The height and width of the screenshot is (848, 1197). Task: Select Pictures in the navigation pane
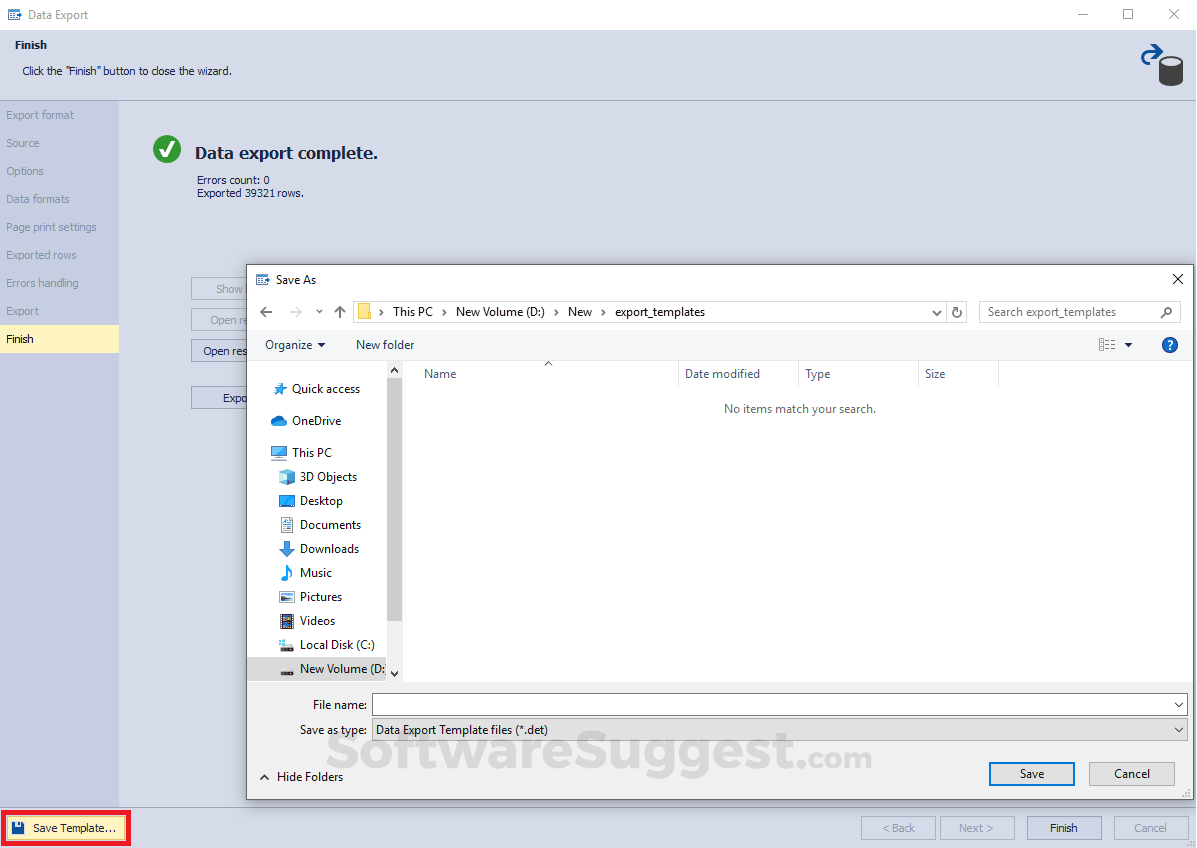[x=321, y=596]
